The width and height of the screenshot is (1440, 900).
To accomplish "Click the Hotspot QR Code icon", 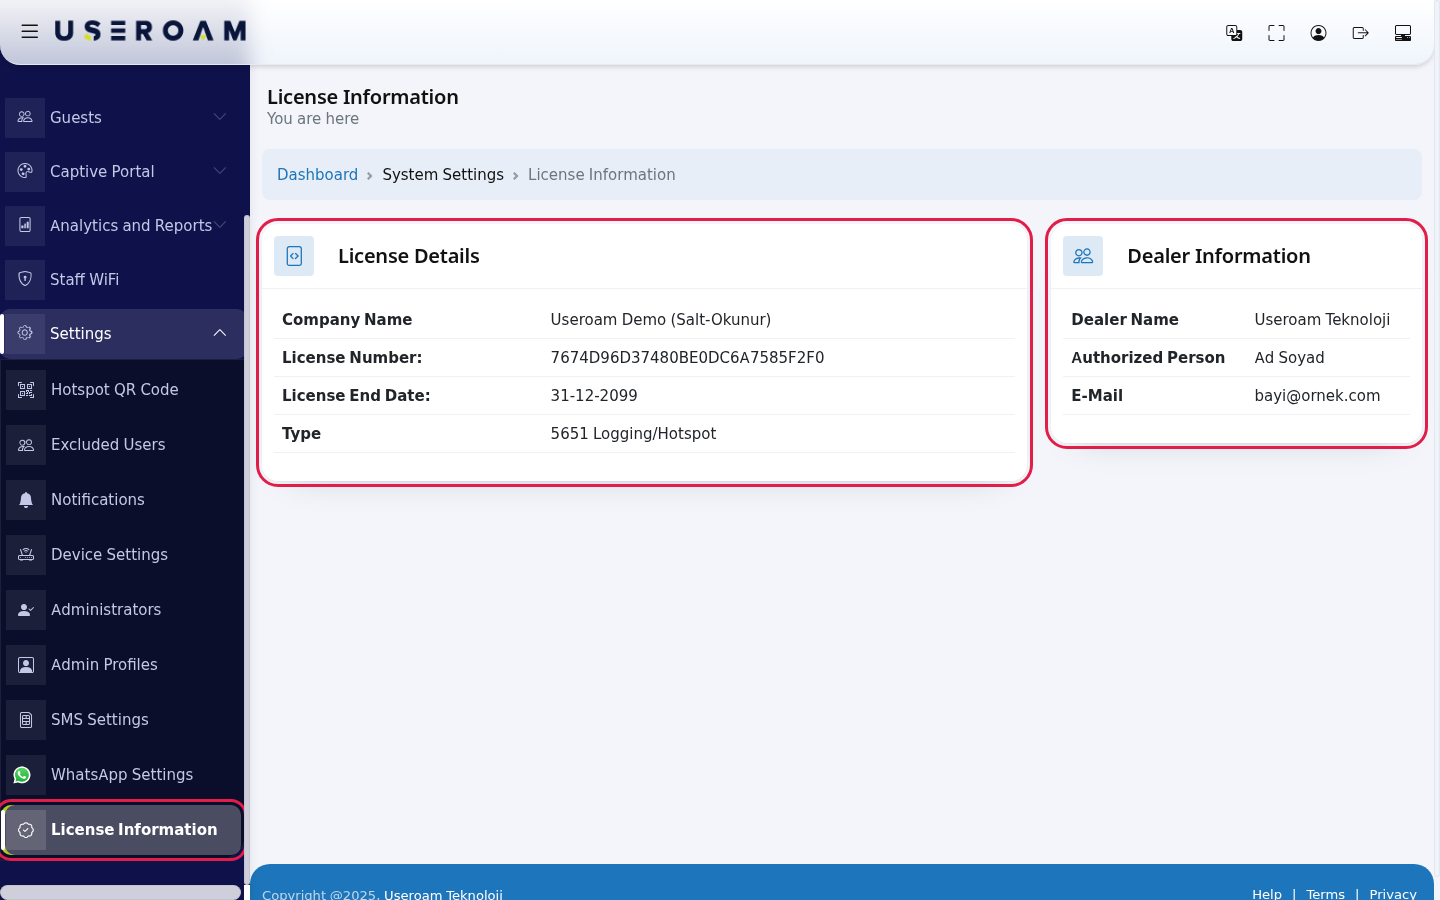I will point(26,390).
